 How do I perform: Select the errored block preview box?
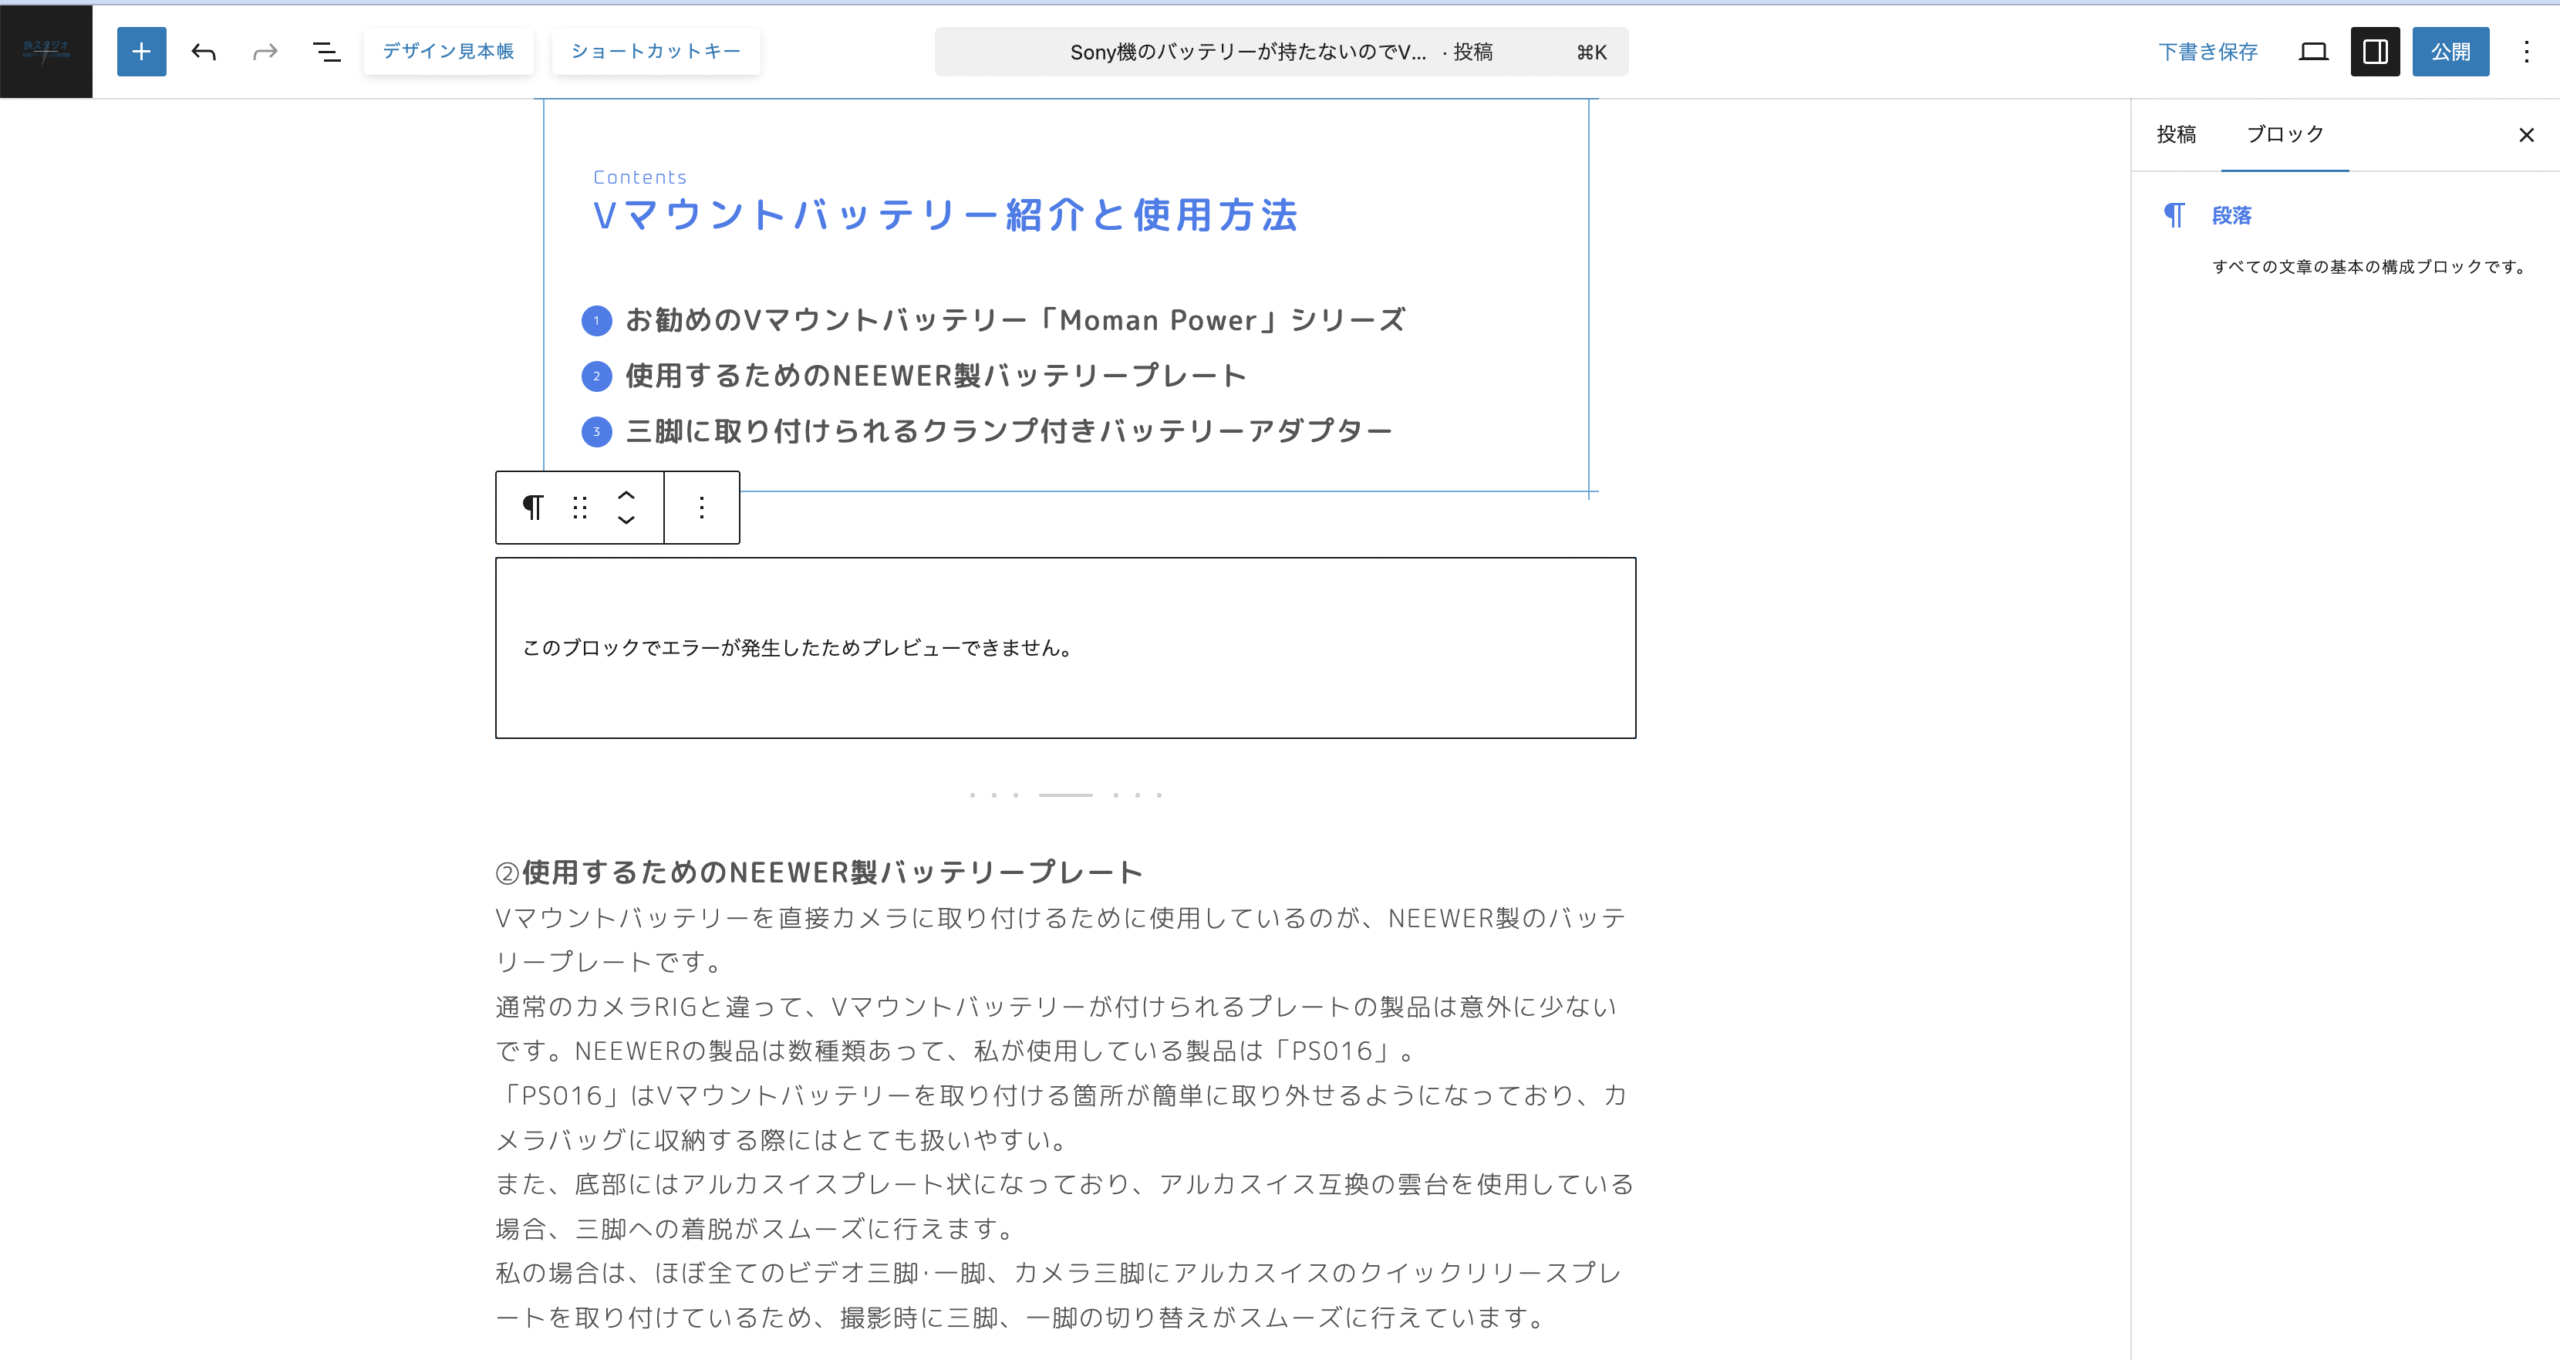(x=1066, y=648)
